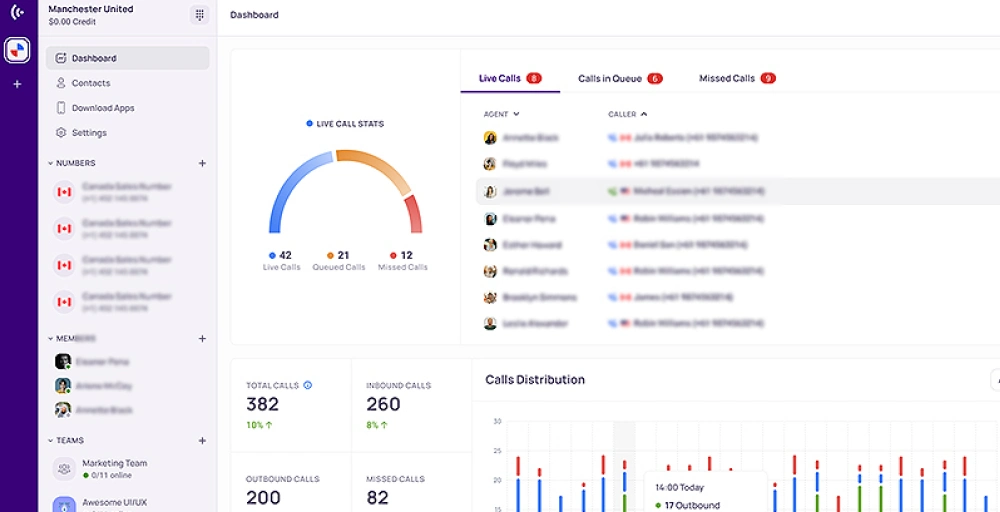
Task: Select the Manchester United workspace logo
Action: 17,50
